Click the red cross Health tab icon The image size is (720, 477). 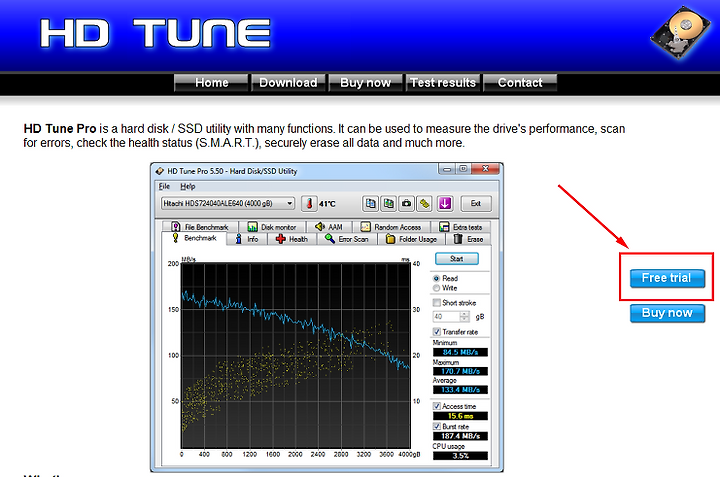(281, 239)
